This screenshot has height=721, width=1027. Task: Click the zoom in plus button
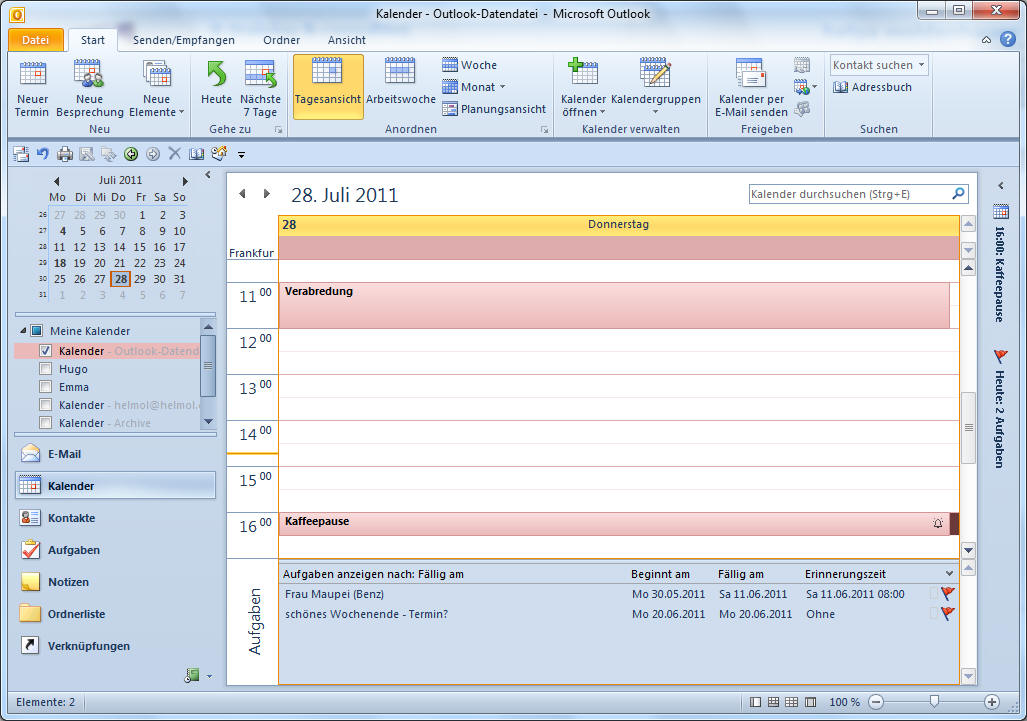point(992,702)
